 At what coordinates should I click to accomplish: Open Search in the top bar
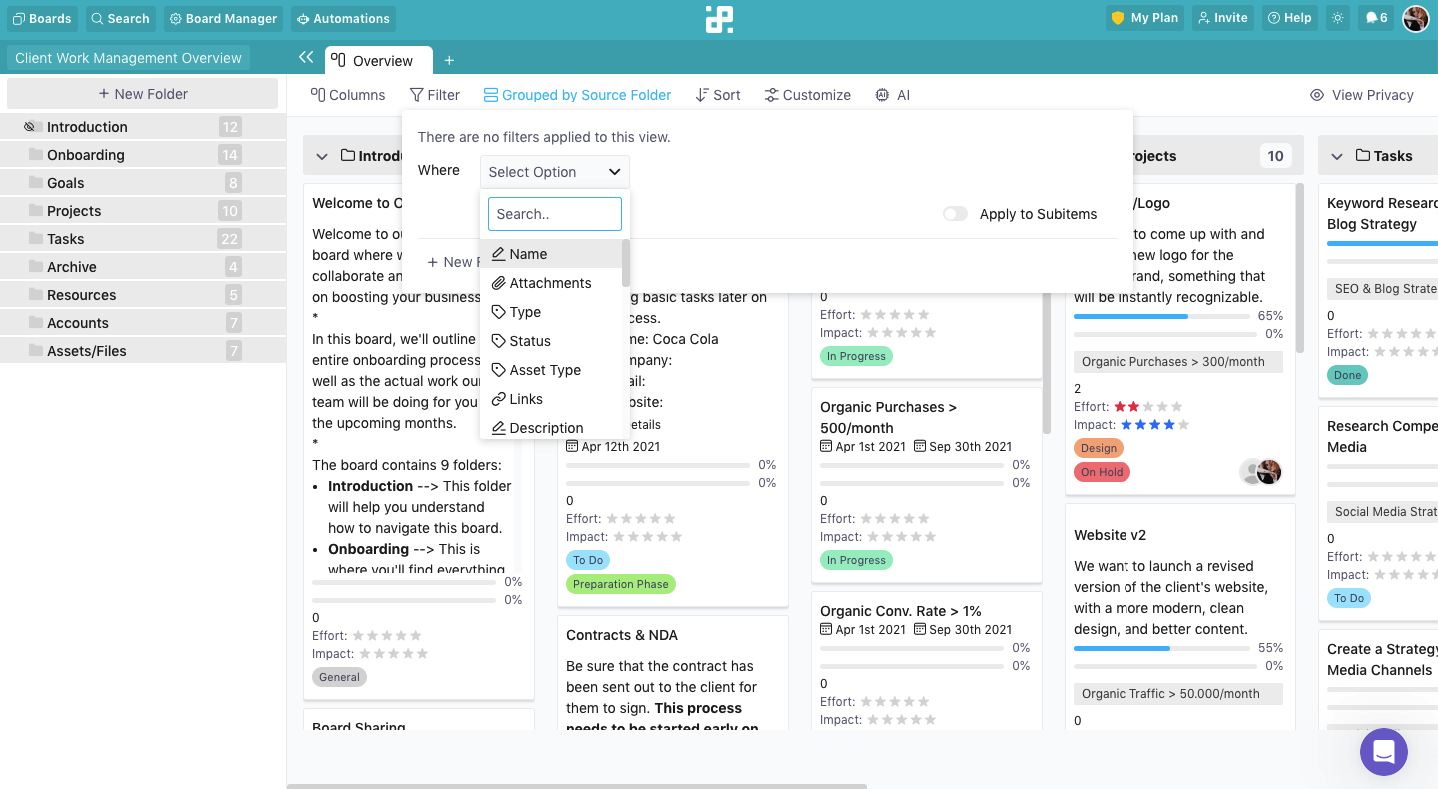(120, 18)
